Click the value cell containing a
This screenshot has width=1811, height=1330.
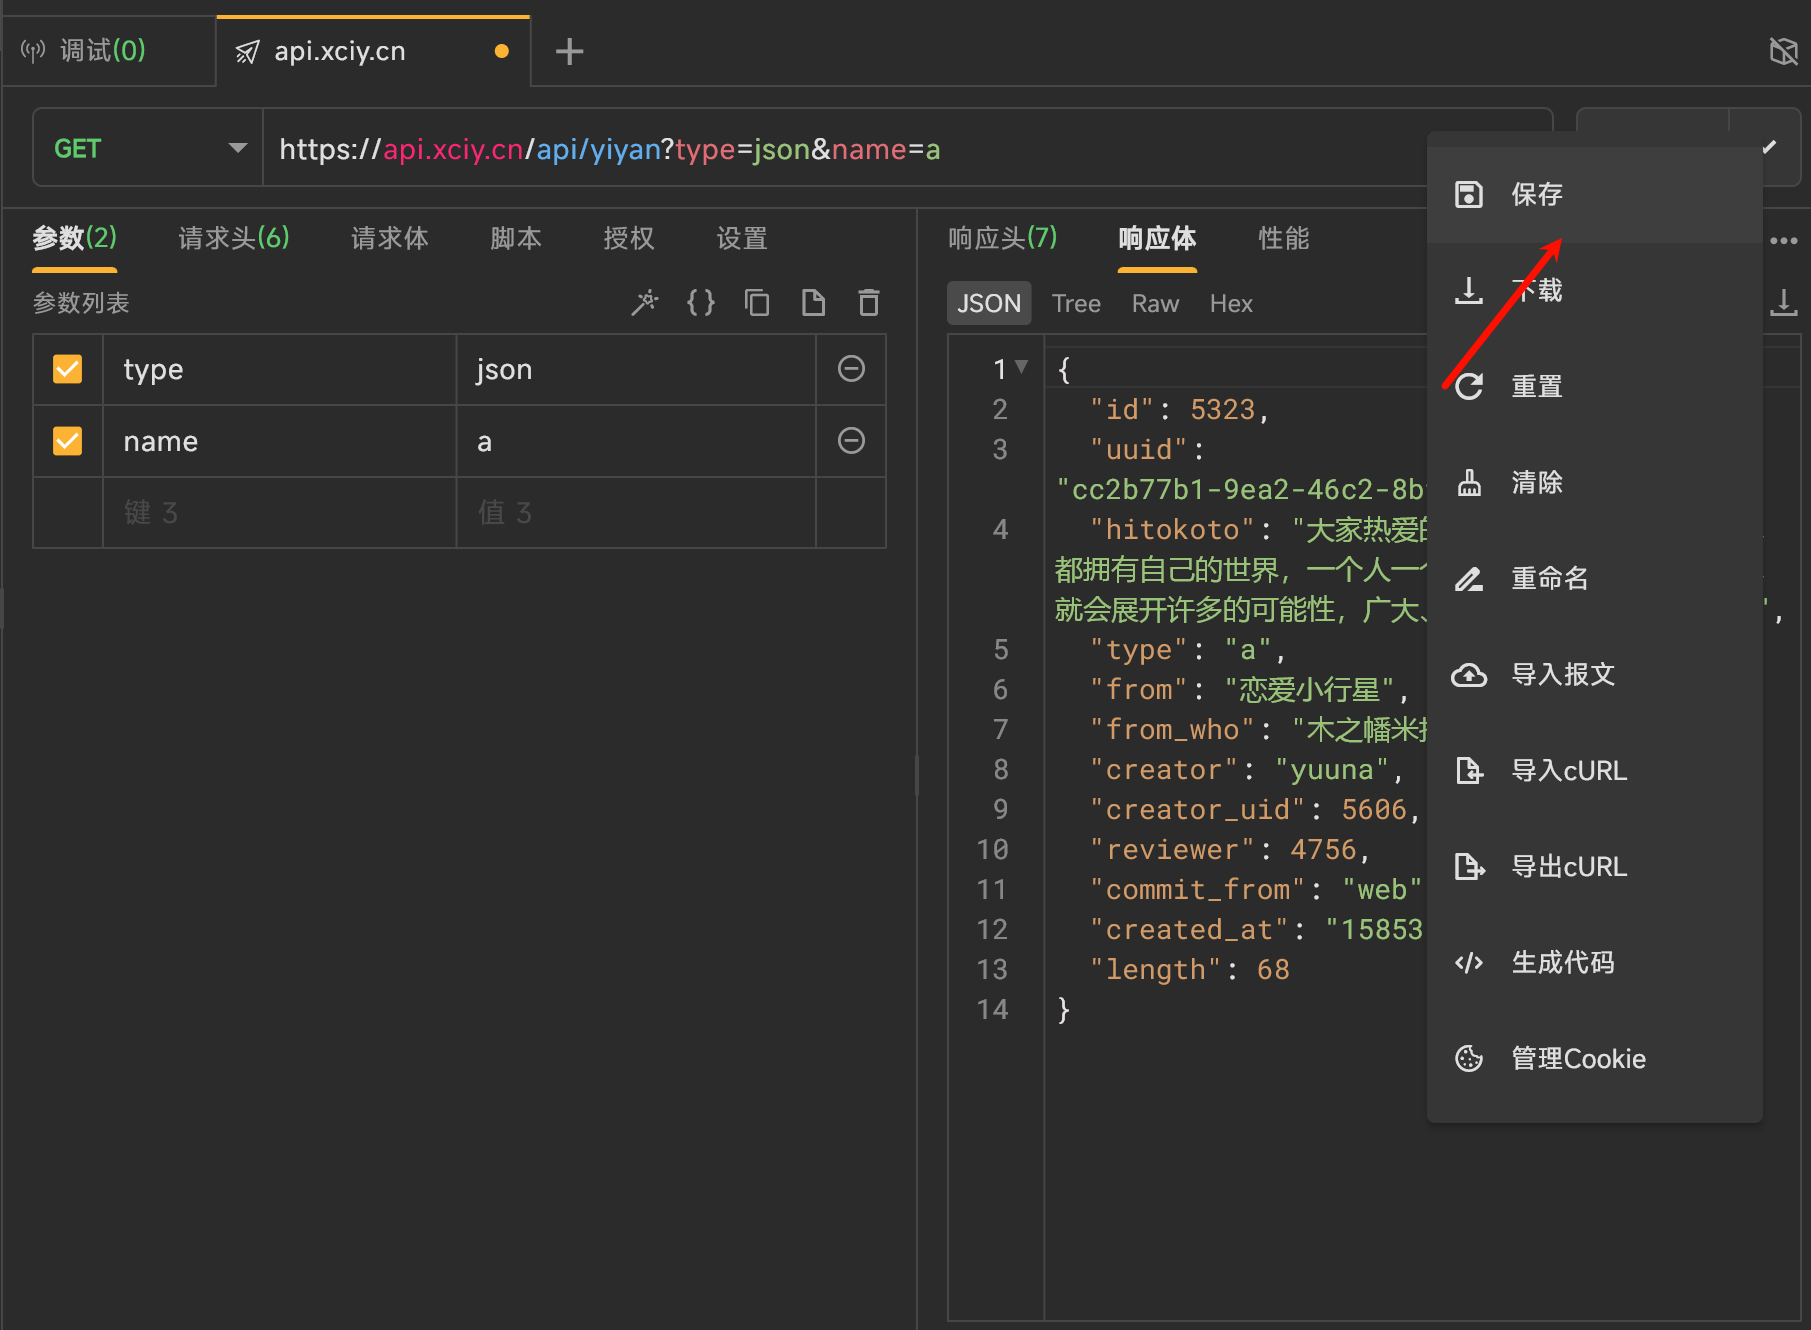pos(636,441)
